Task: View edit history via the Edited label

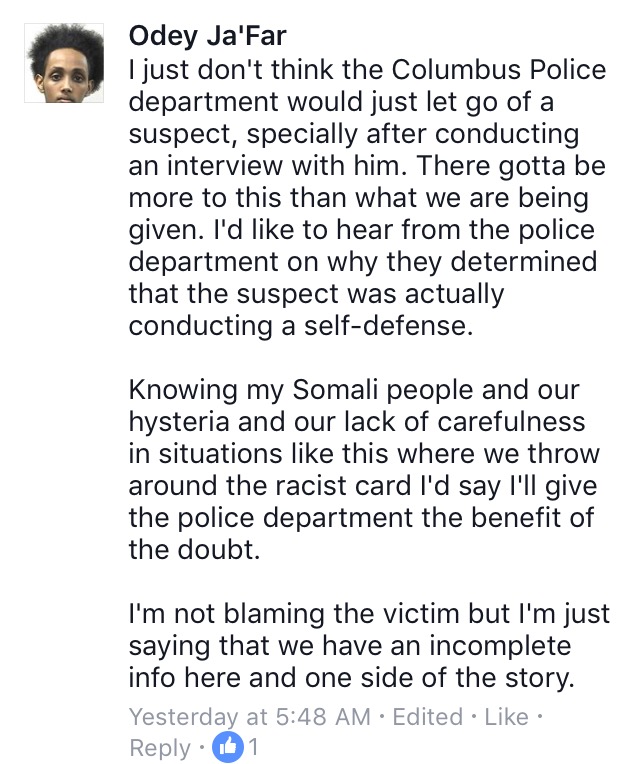Action: (428, 717)
